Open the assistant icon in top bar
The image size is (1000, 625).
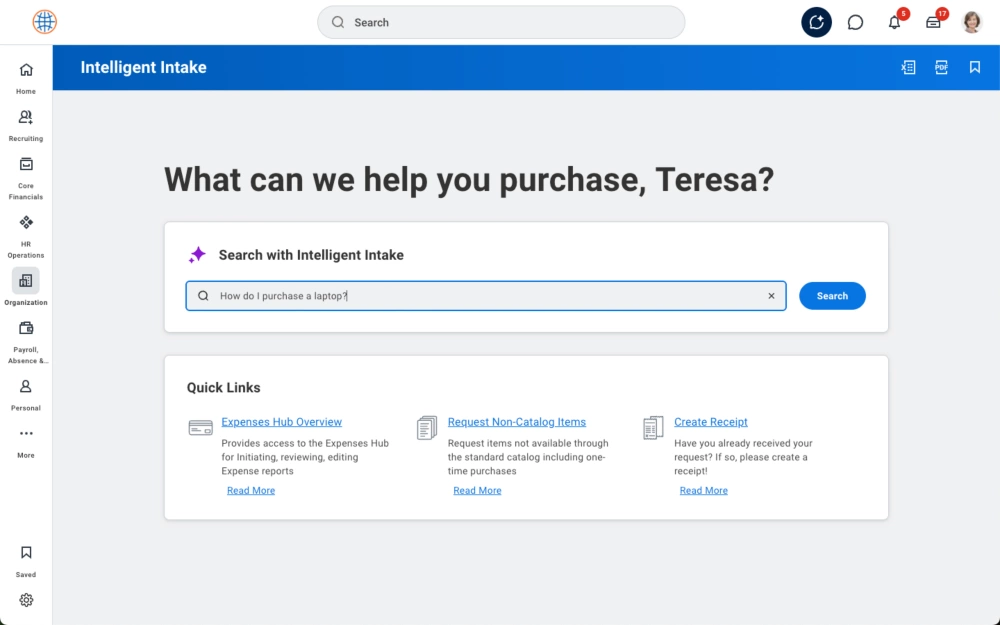[816, 22]
